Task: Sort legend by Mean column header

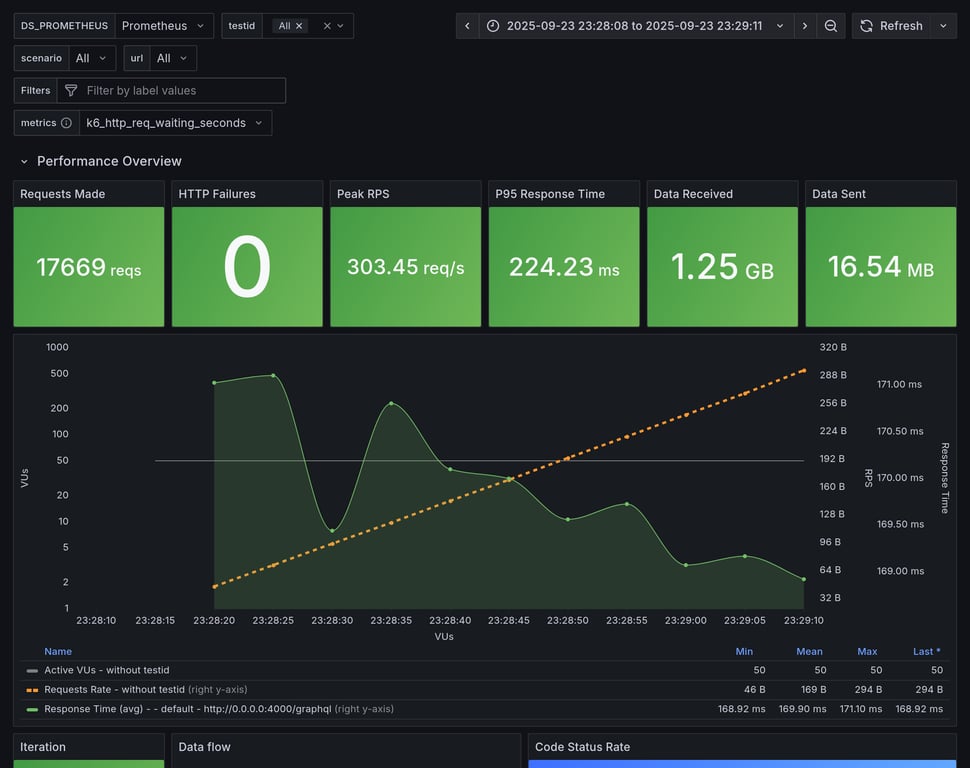Action: point(809,651)
